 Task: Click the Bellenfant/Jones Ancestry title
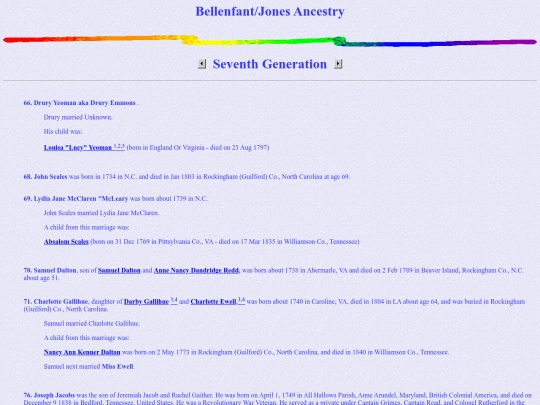tap(270, 11)
